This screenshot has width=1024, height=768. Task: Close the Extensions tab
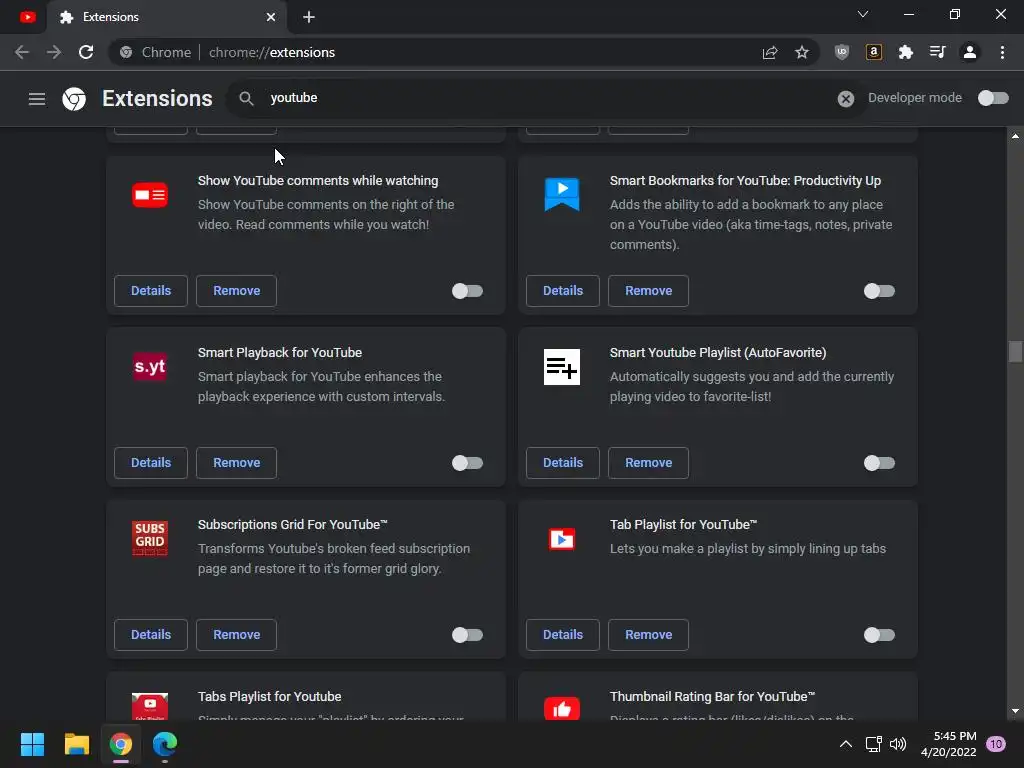click(271, 17)
